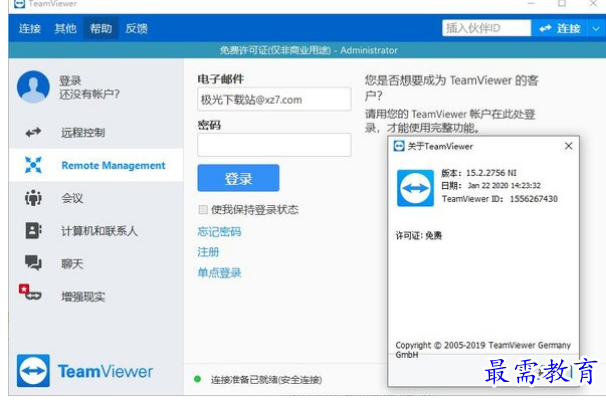
Task: Open the 帮助 menu
Action: [x=101, y=28]
